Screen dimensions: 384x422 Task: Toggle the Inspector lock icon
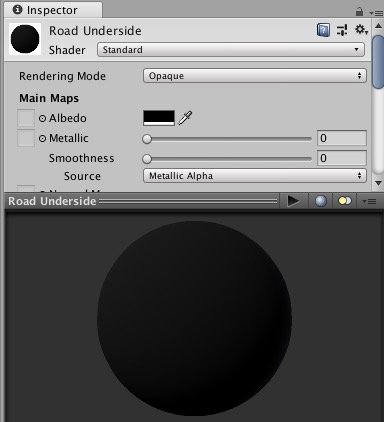359,12
